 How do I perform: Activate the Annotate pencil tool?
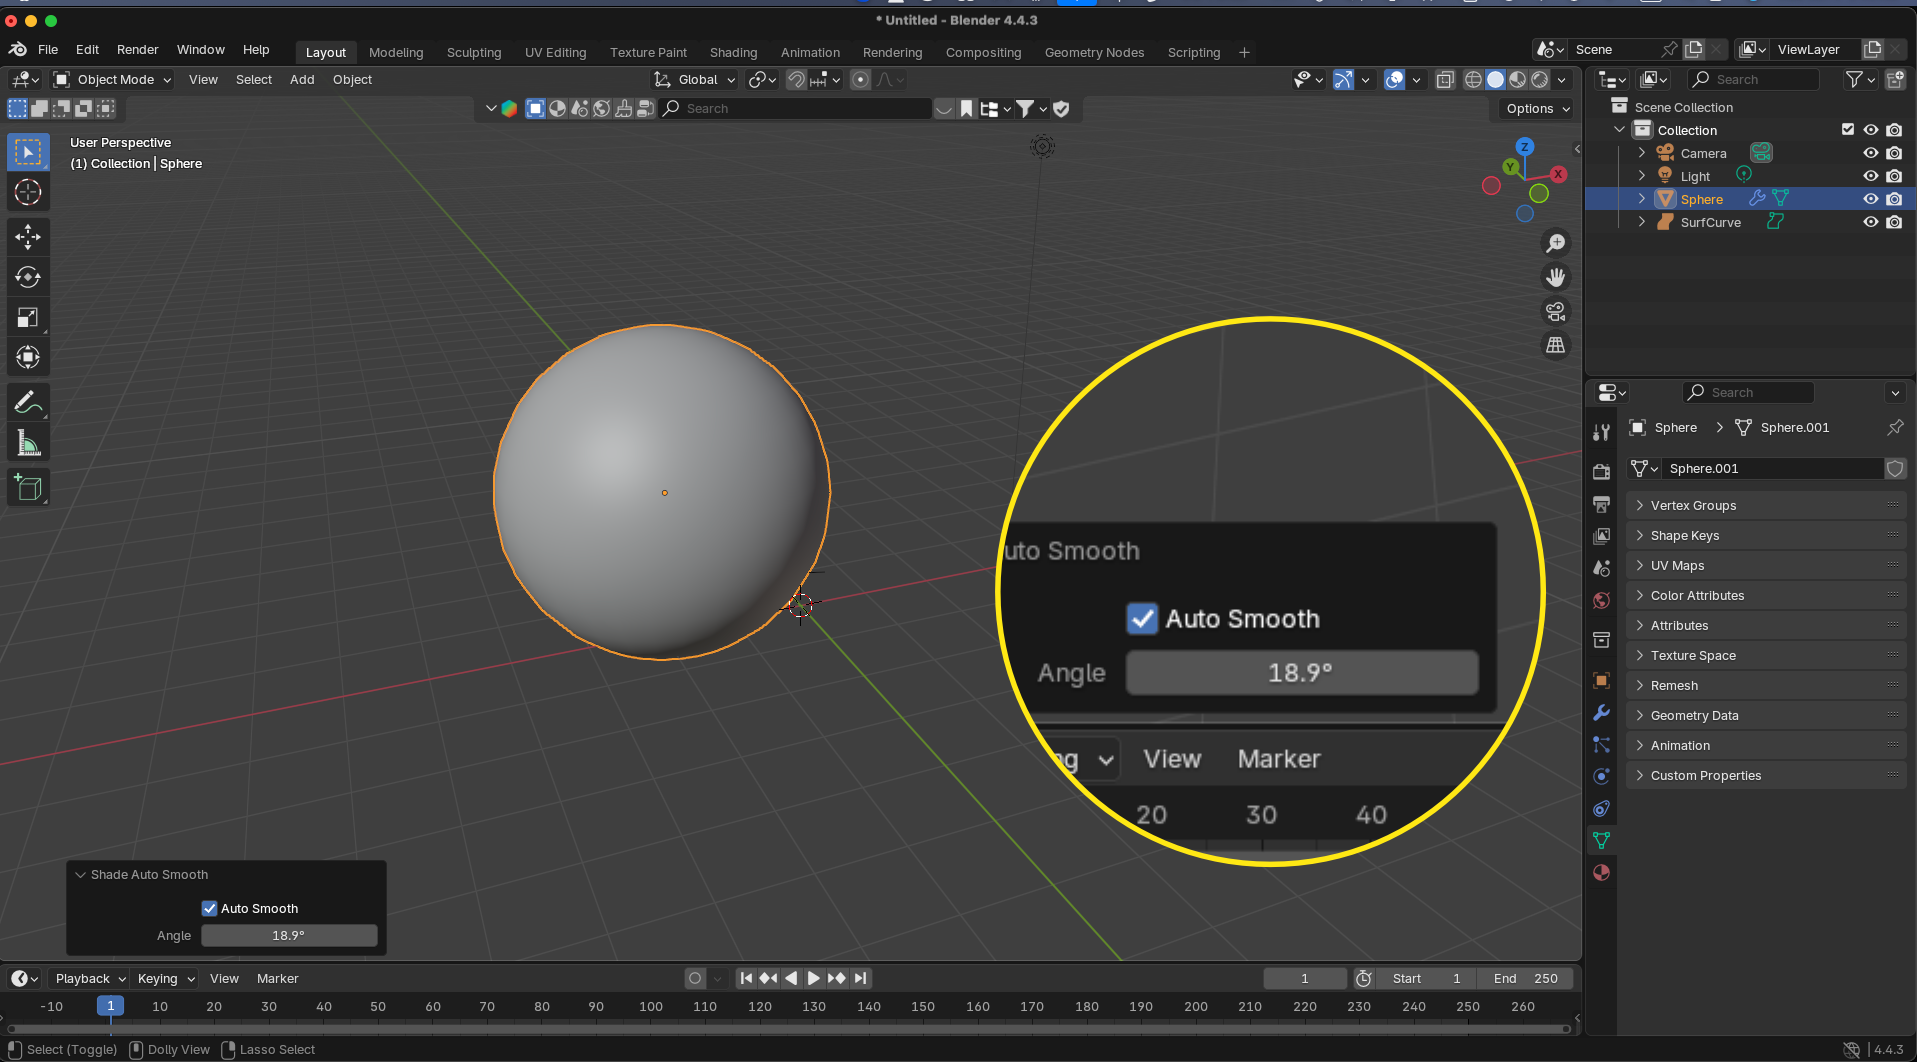(x=28, y=402)
